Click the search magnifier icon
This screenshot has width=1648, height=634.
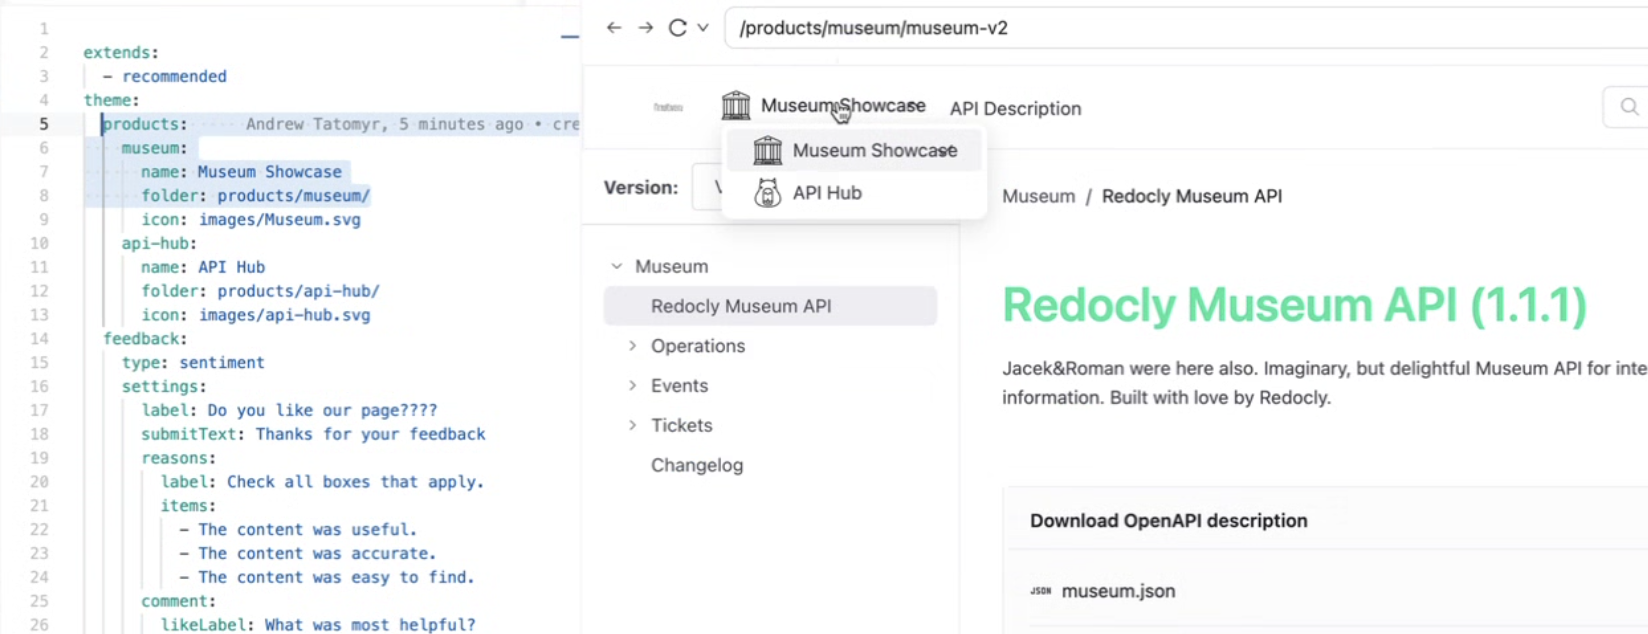[x=1630, y=107]
